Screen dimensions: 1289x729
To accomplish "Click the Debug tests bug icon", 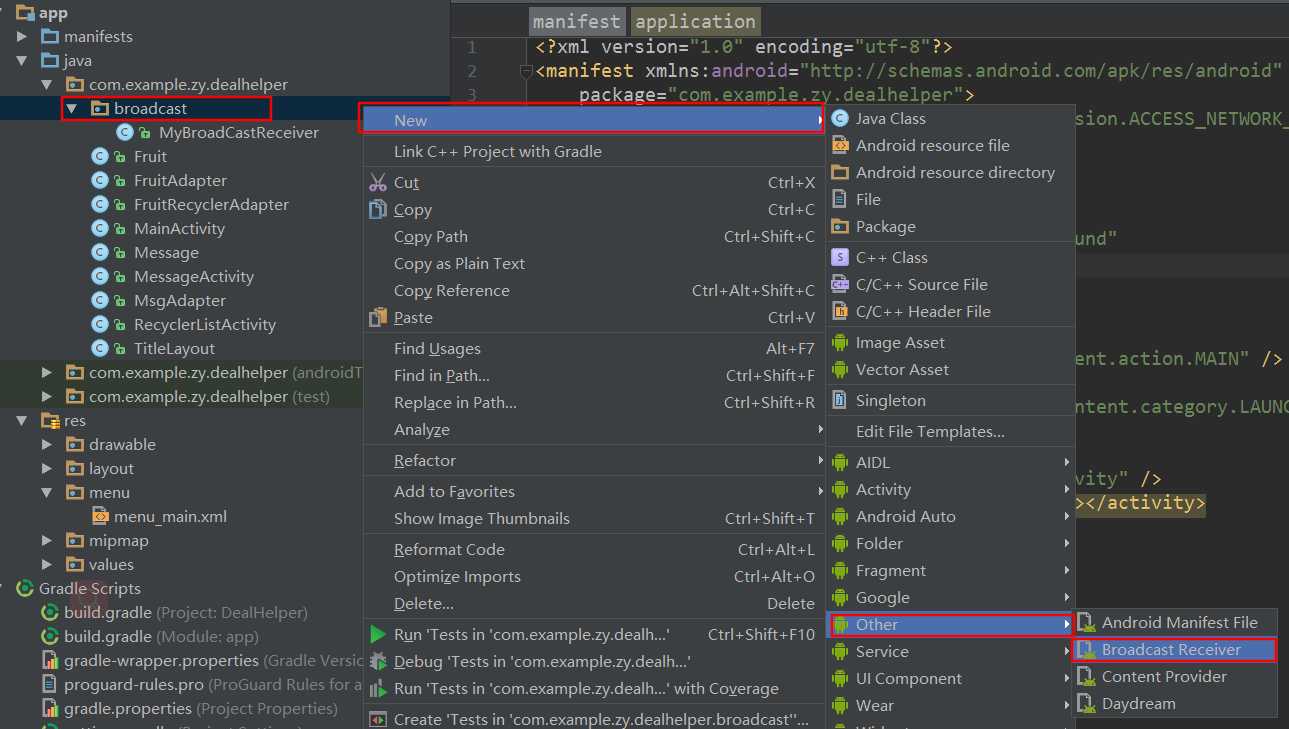I will point(378,661).
